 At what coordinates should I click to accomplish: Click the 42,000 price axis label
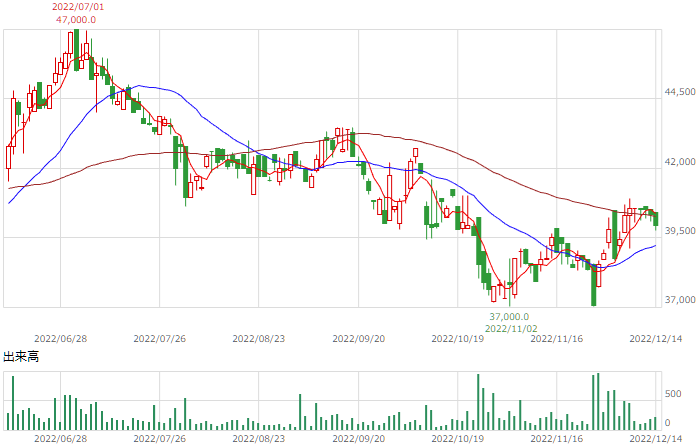click(x=680, y=162)
